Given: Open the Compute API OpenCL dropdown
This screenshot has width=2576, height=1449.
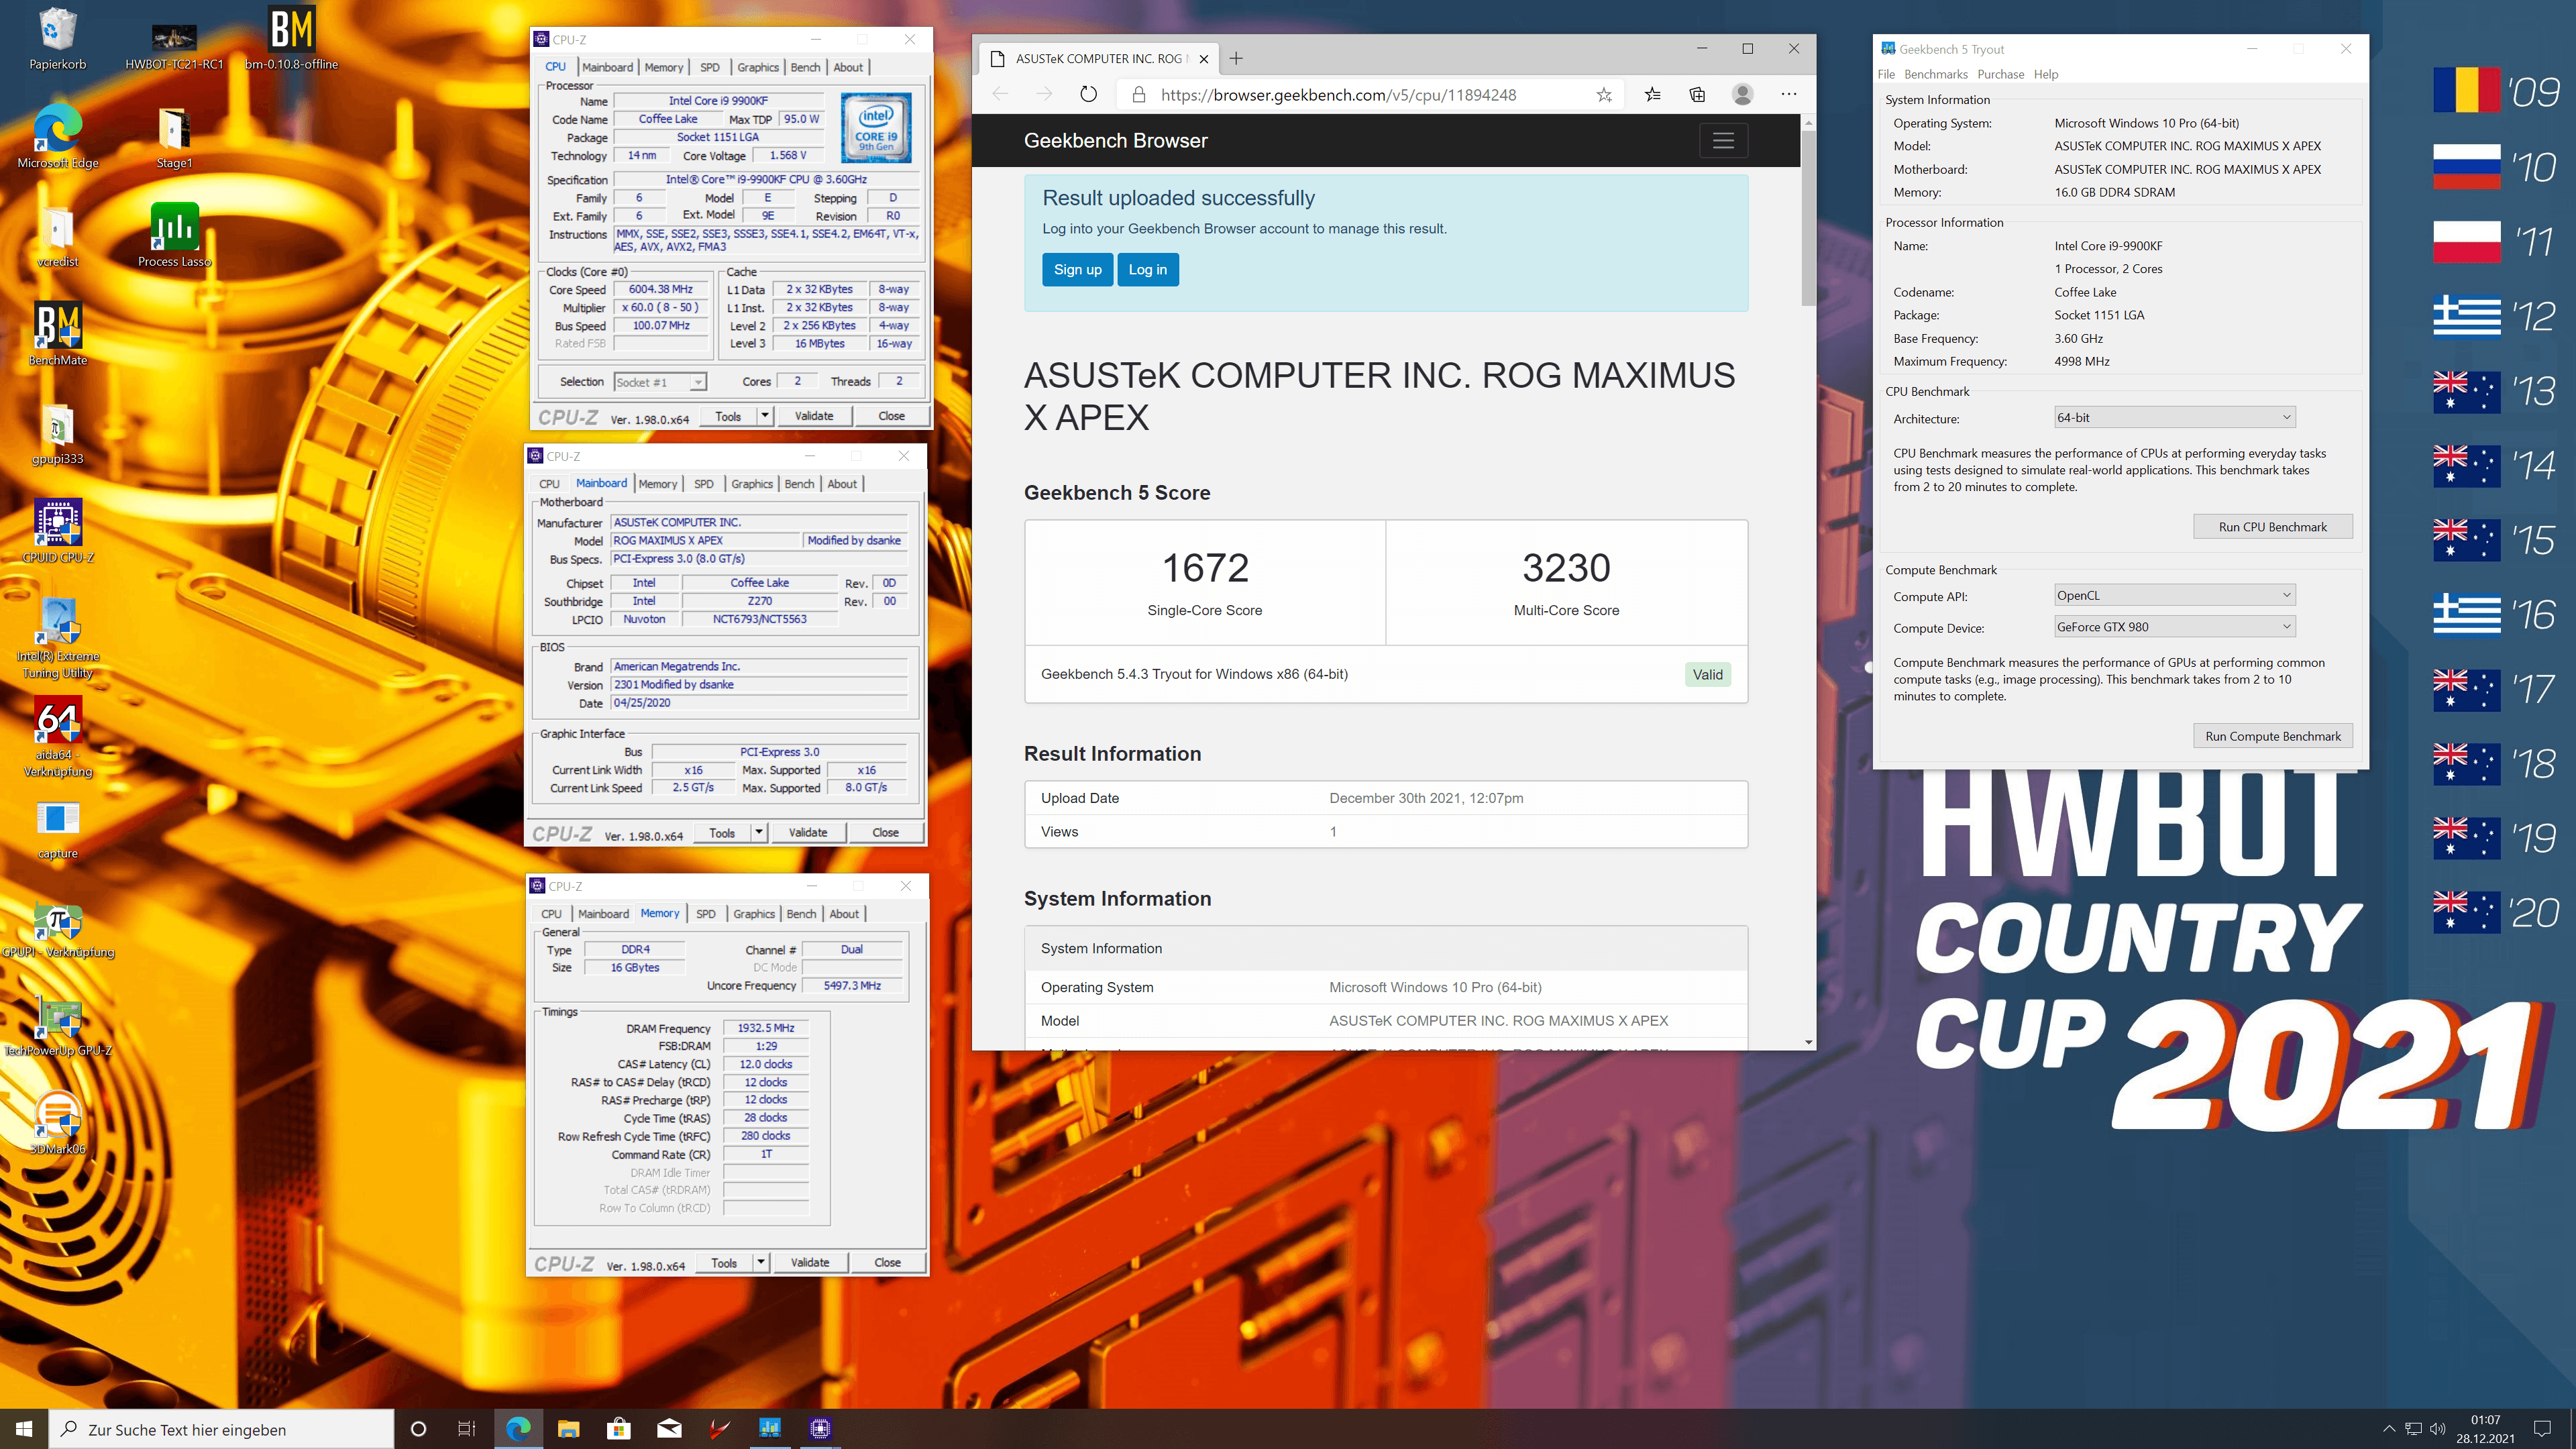Looking at the screenshot, I should click(x=2174, y=595).
